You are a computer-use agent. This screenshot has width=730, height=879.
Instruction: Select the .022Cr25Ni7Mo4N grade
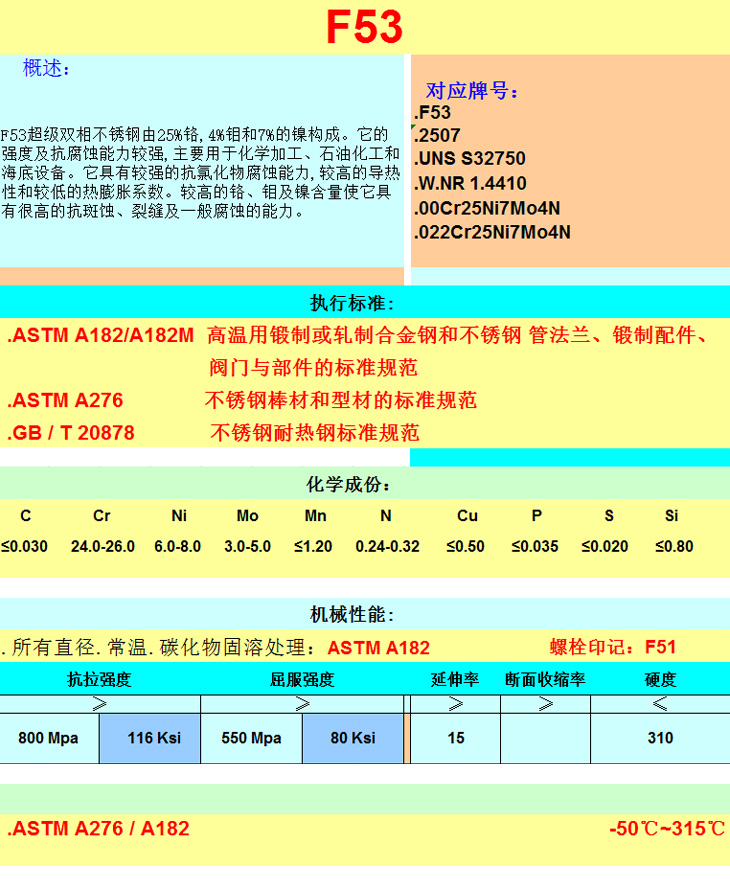click(492, 232)
